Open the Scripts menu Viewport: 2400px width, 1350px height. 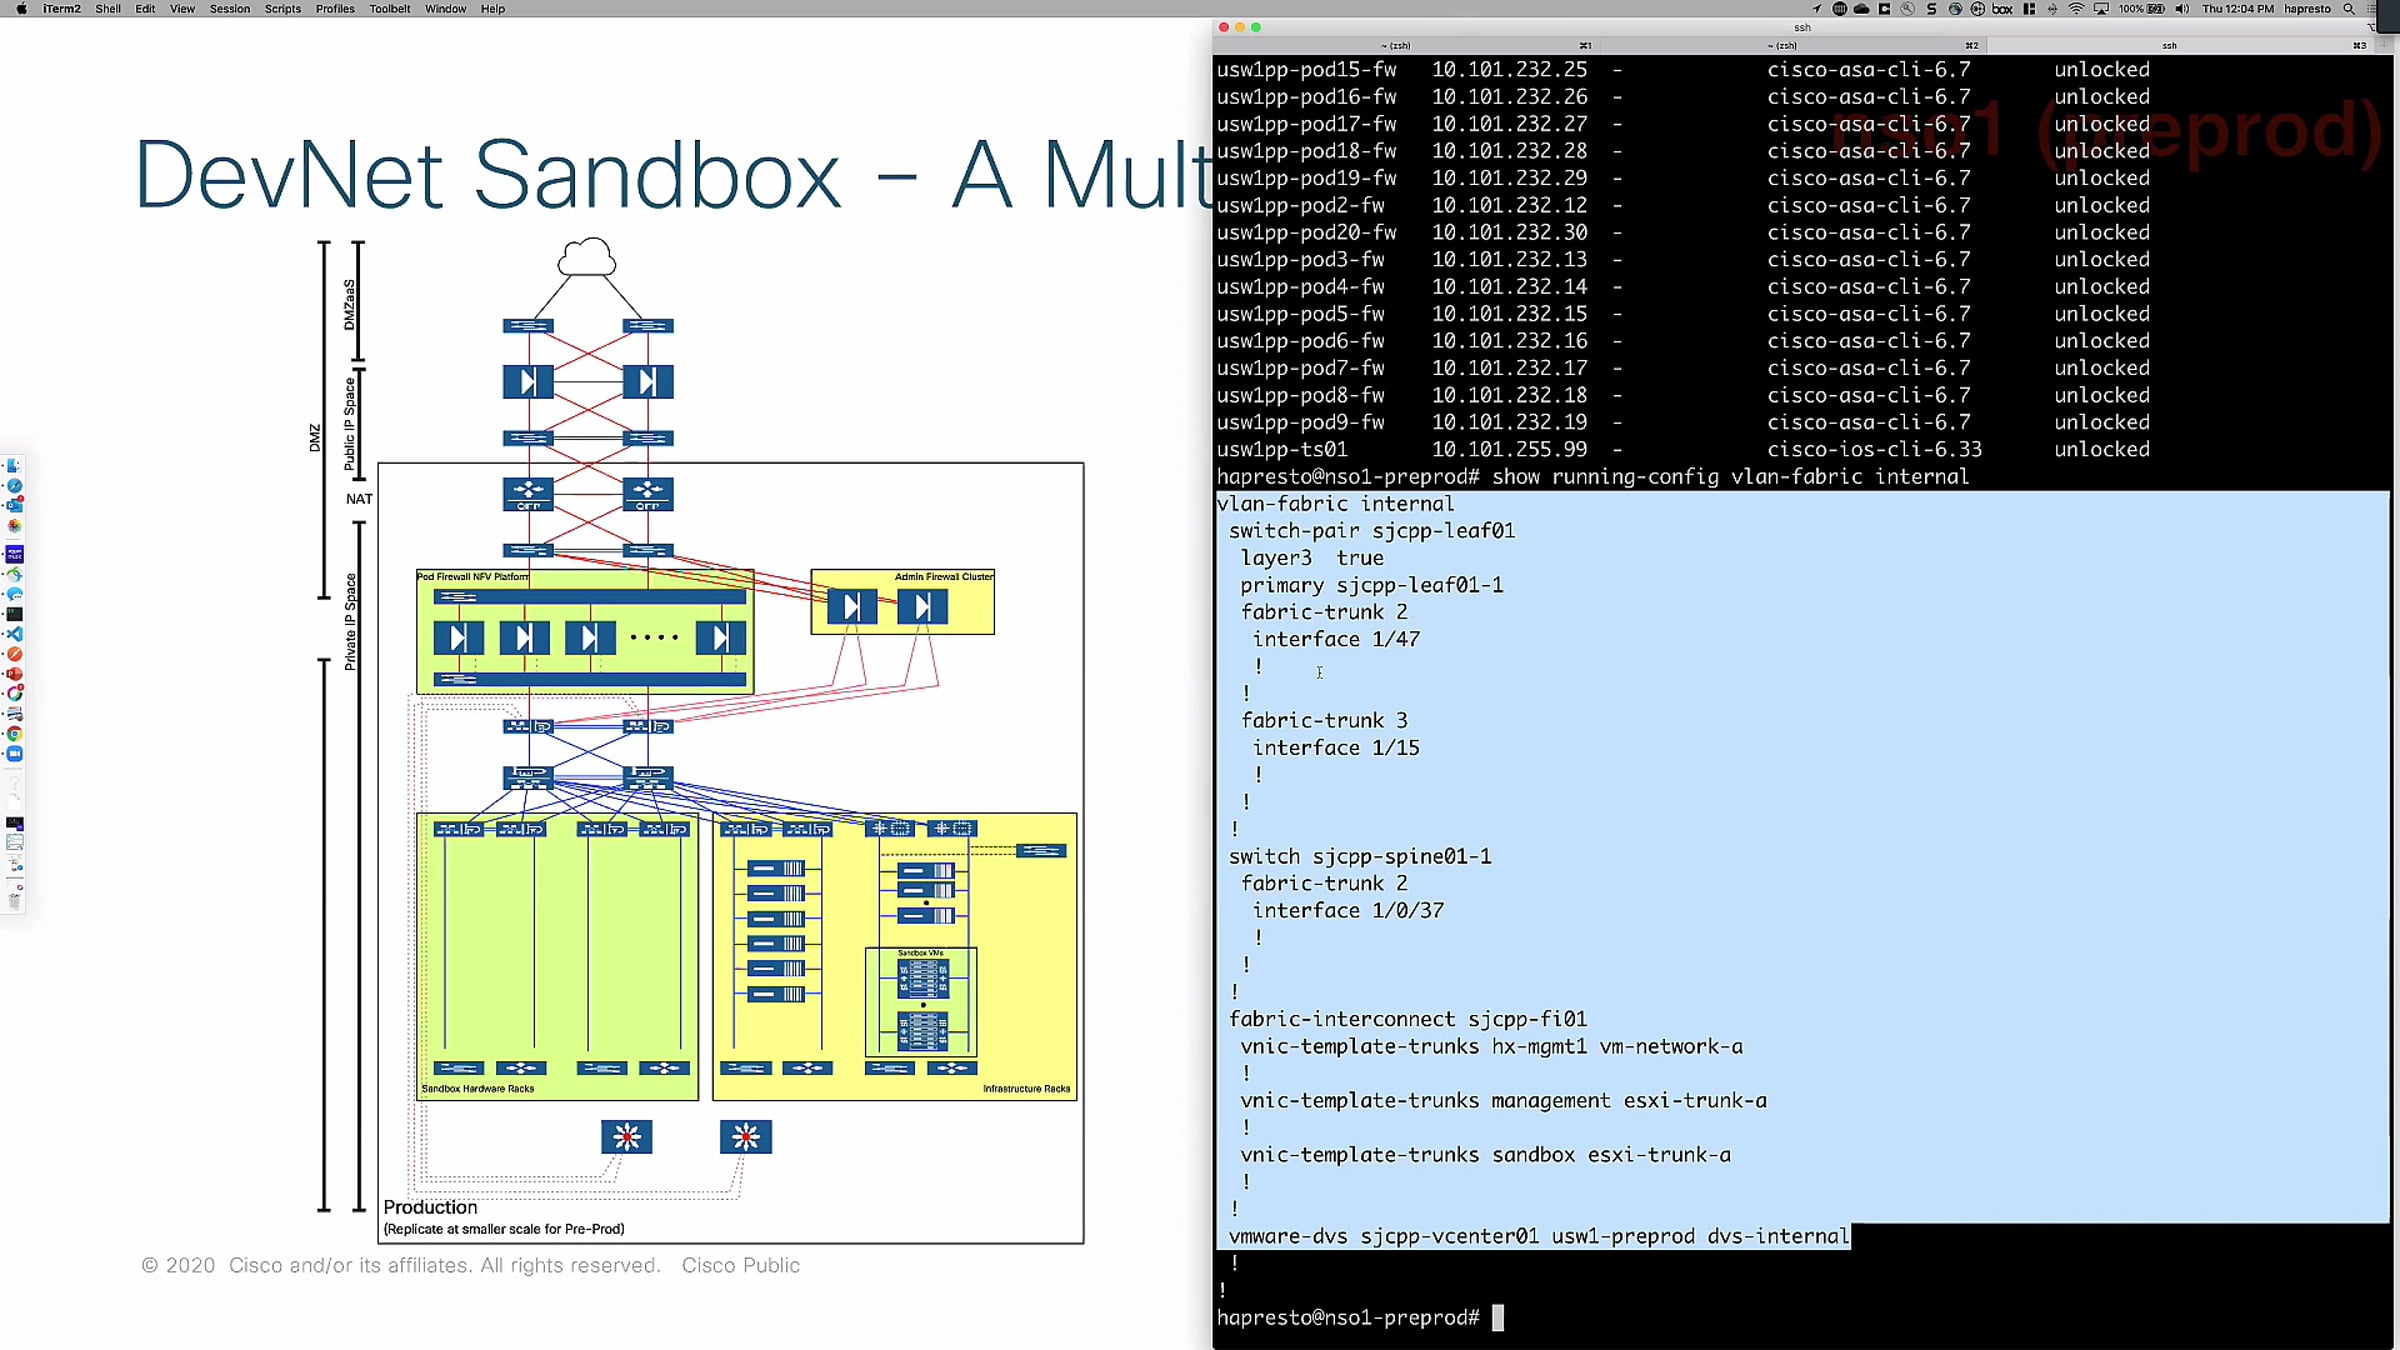coord(283,9)
